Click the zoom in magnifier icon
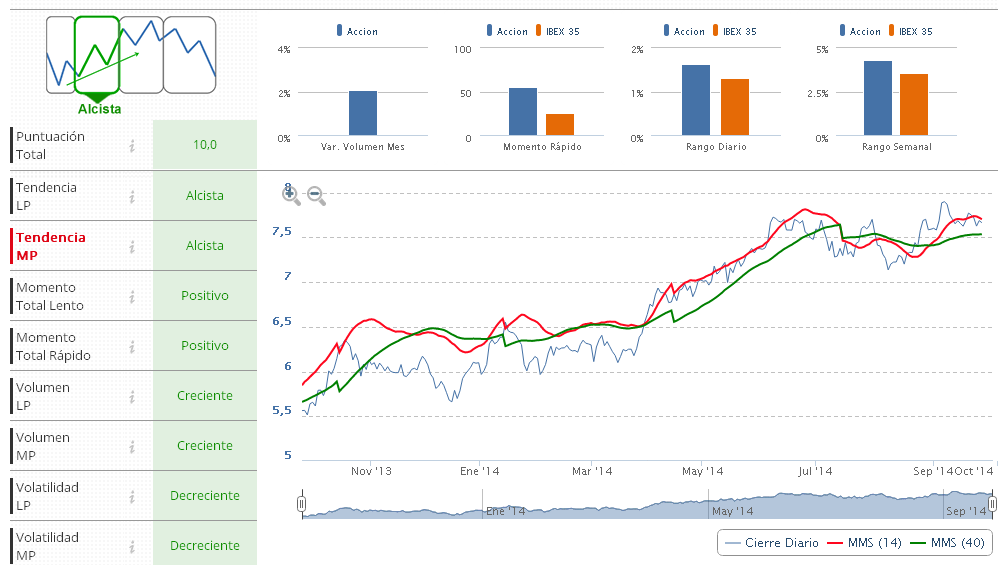This screenshot has height=565, width=999. pyautogui.click(x=291, y=195)
